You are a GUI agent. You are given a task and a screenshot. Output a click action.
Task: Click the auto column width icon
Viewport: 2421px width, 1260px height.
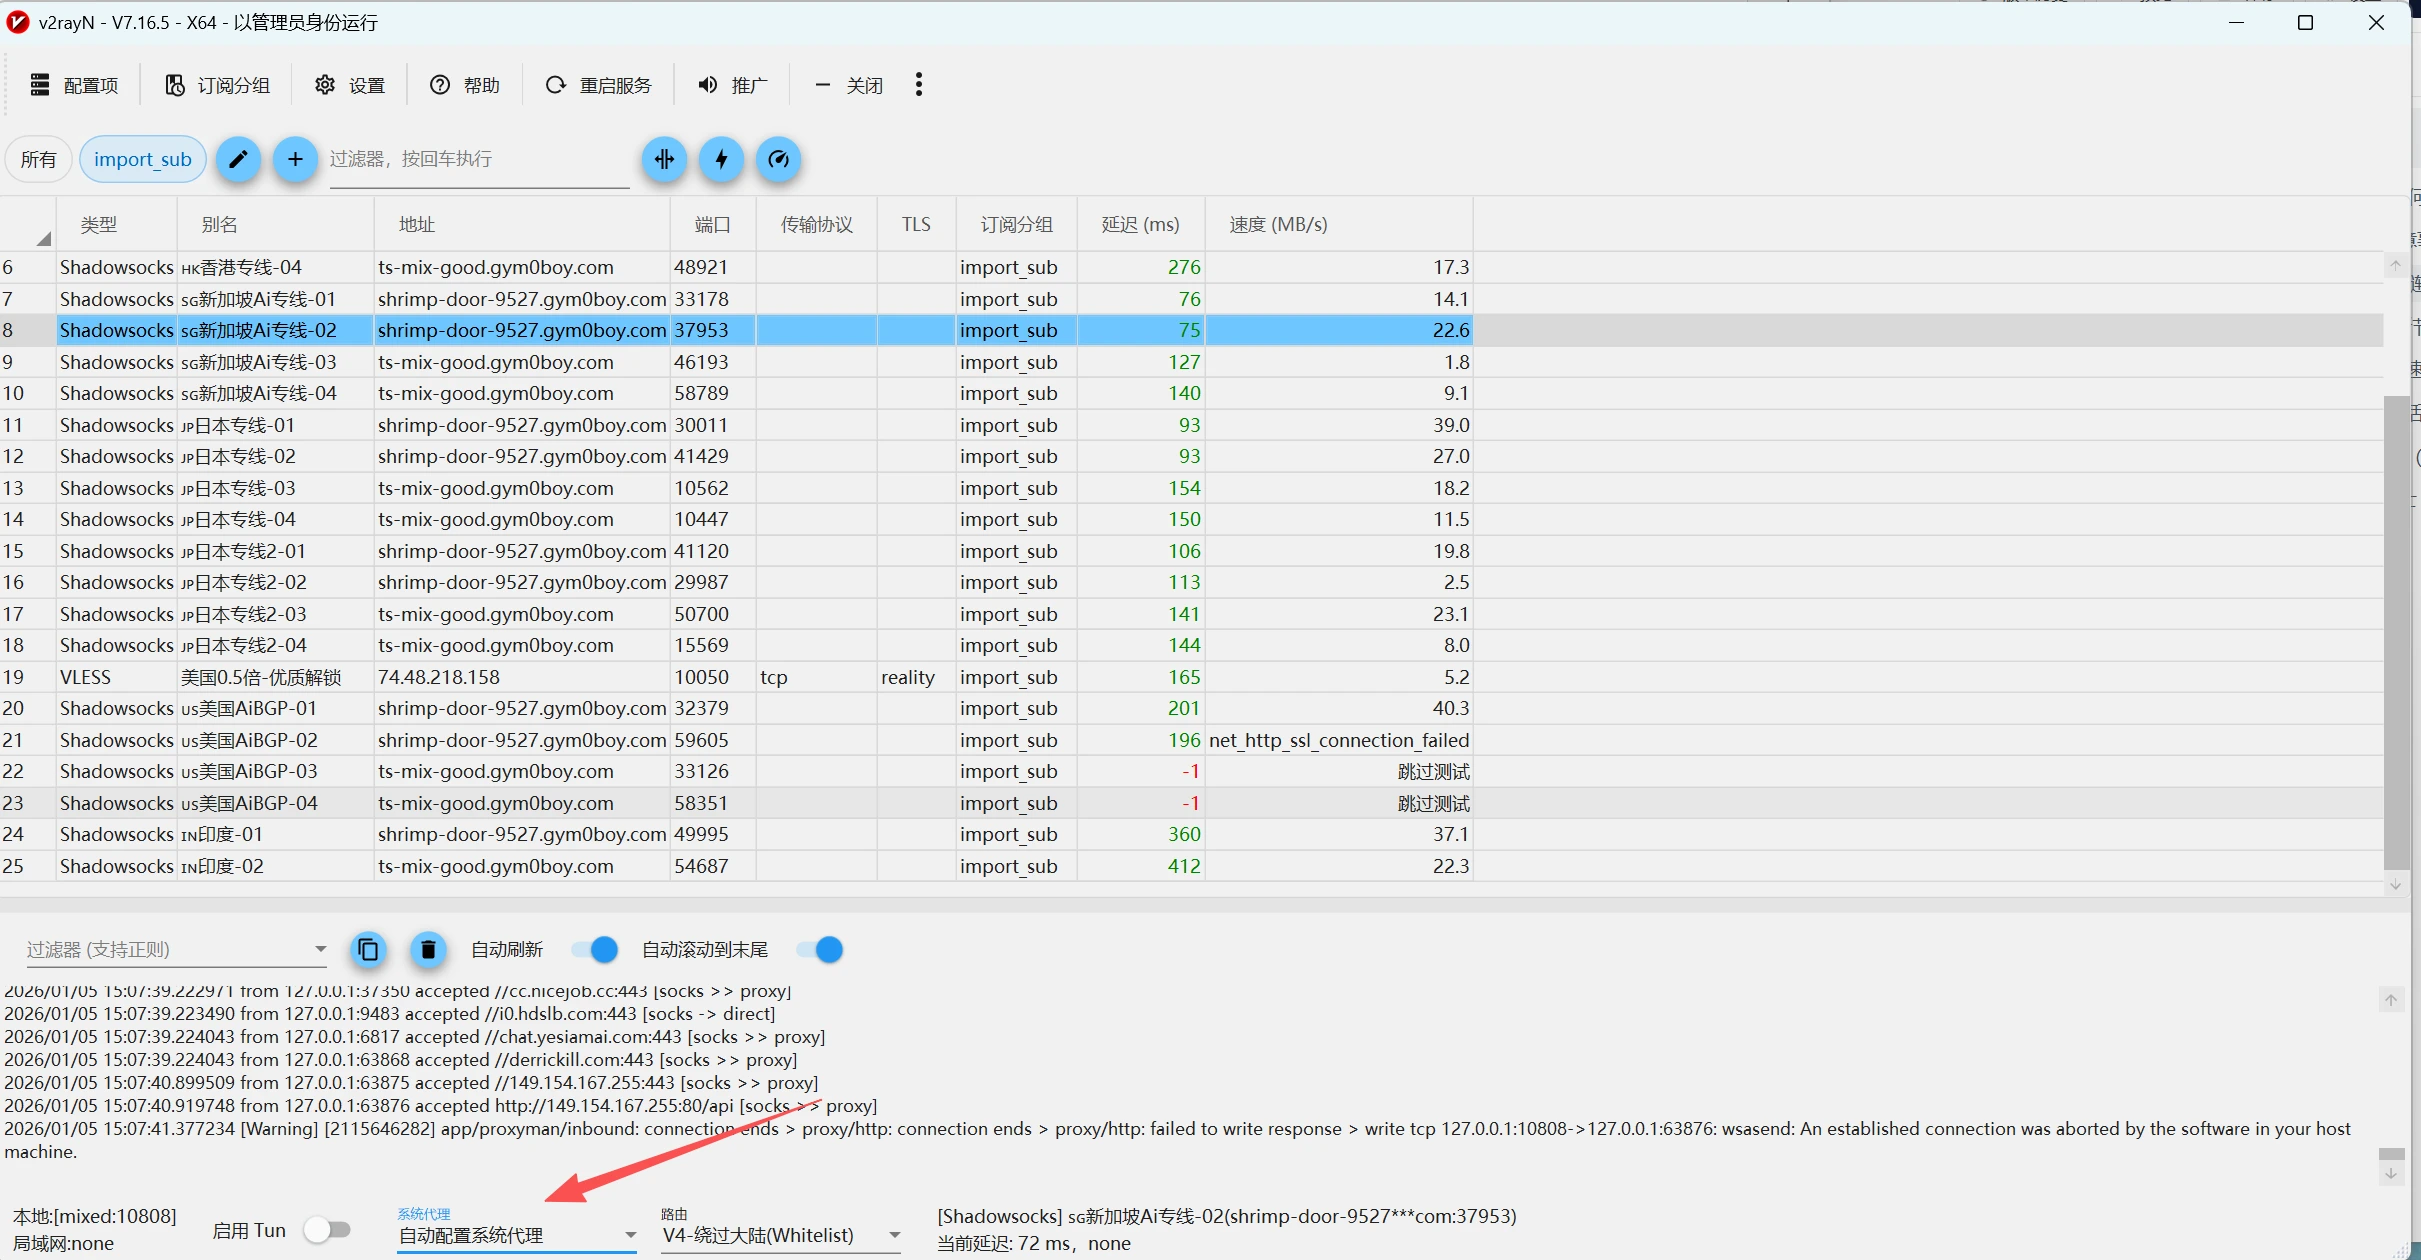pos(664,159)
